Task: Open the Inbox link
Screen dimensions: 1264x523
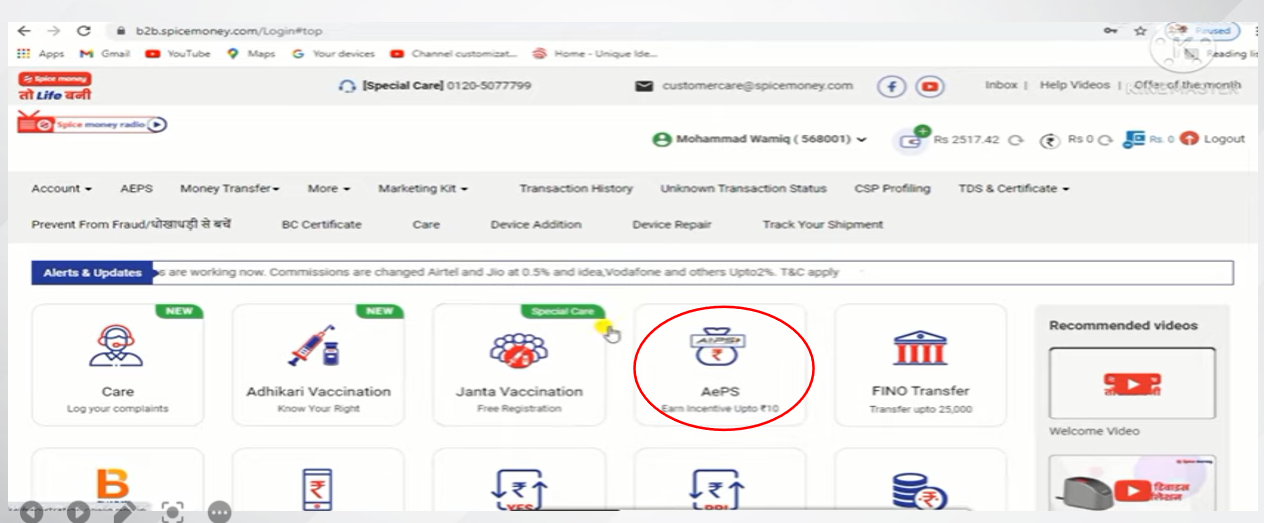Action: click(x=1001, y=86)
